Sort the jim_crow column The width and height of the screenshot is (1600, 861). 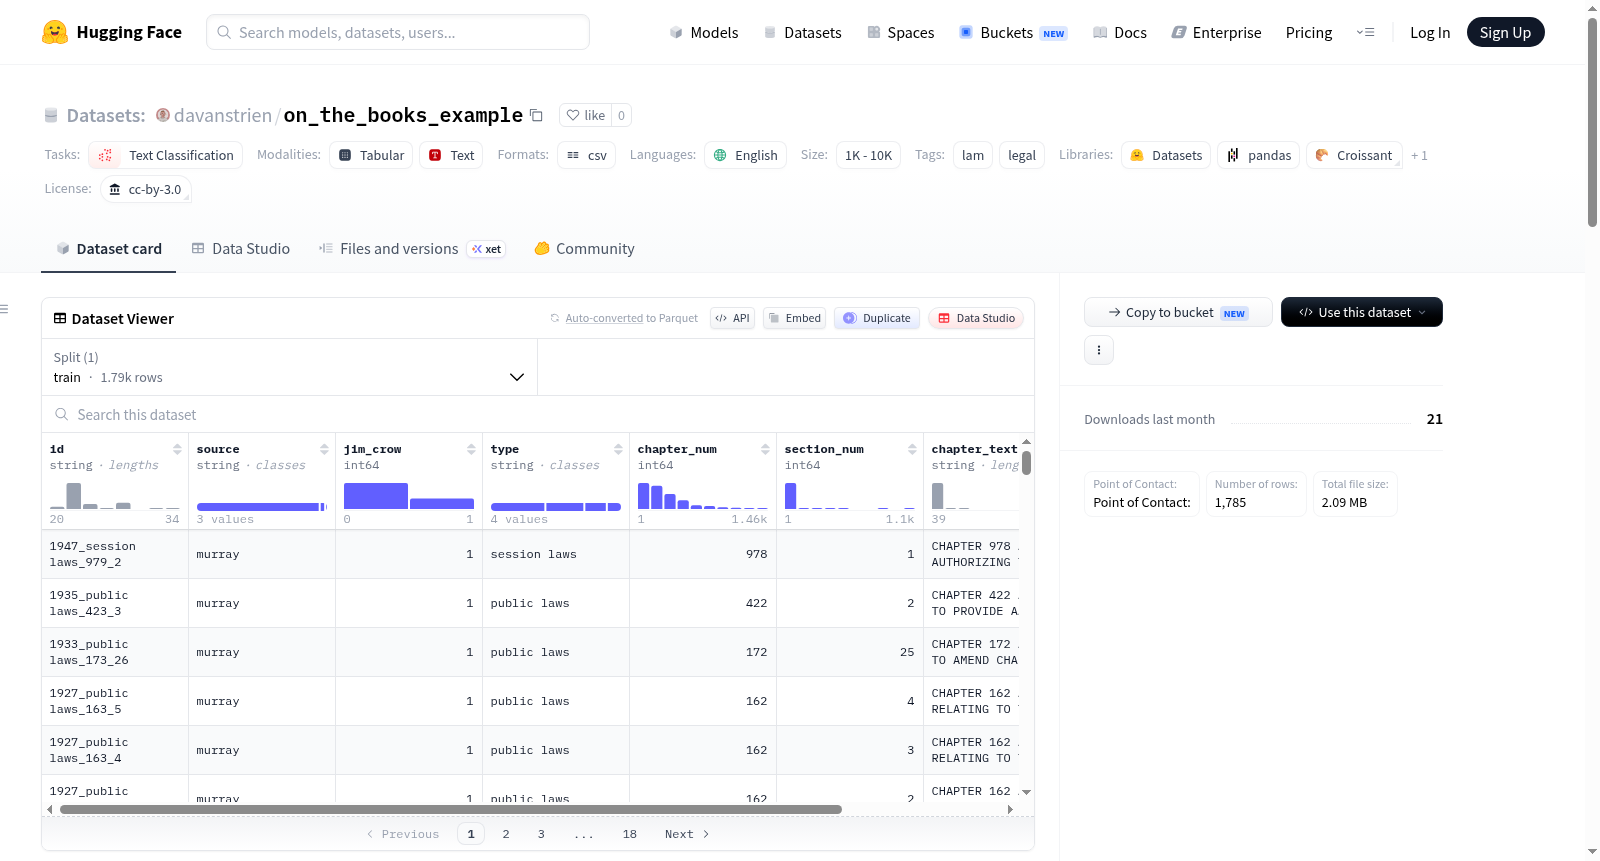[471, 449]
